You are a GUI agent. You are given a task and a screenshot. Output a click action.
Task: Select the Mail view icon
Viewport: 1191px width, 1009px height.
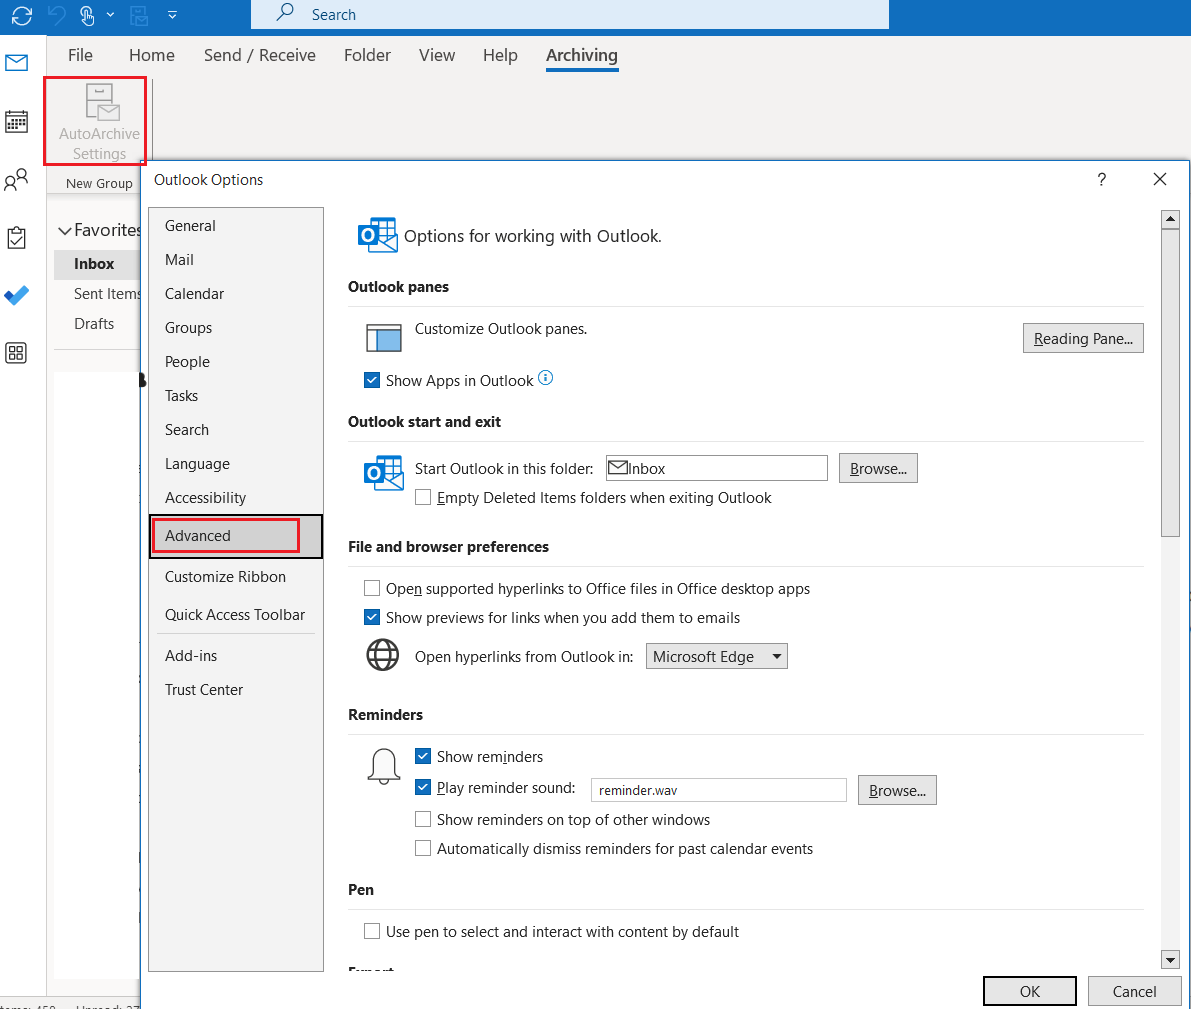(x=16, y=62)
